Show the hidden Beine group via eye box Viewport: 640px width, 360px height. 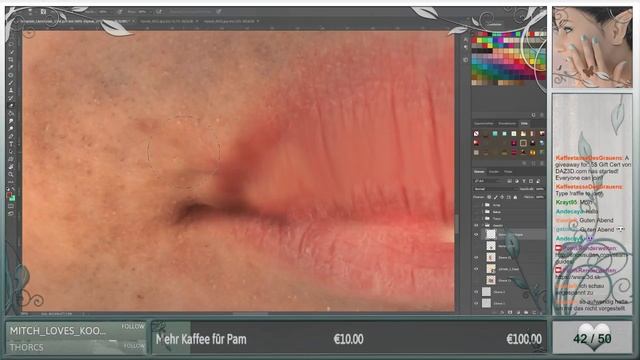(476, 211)
